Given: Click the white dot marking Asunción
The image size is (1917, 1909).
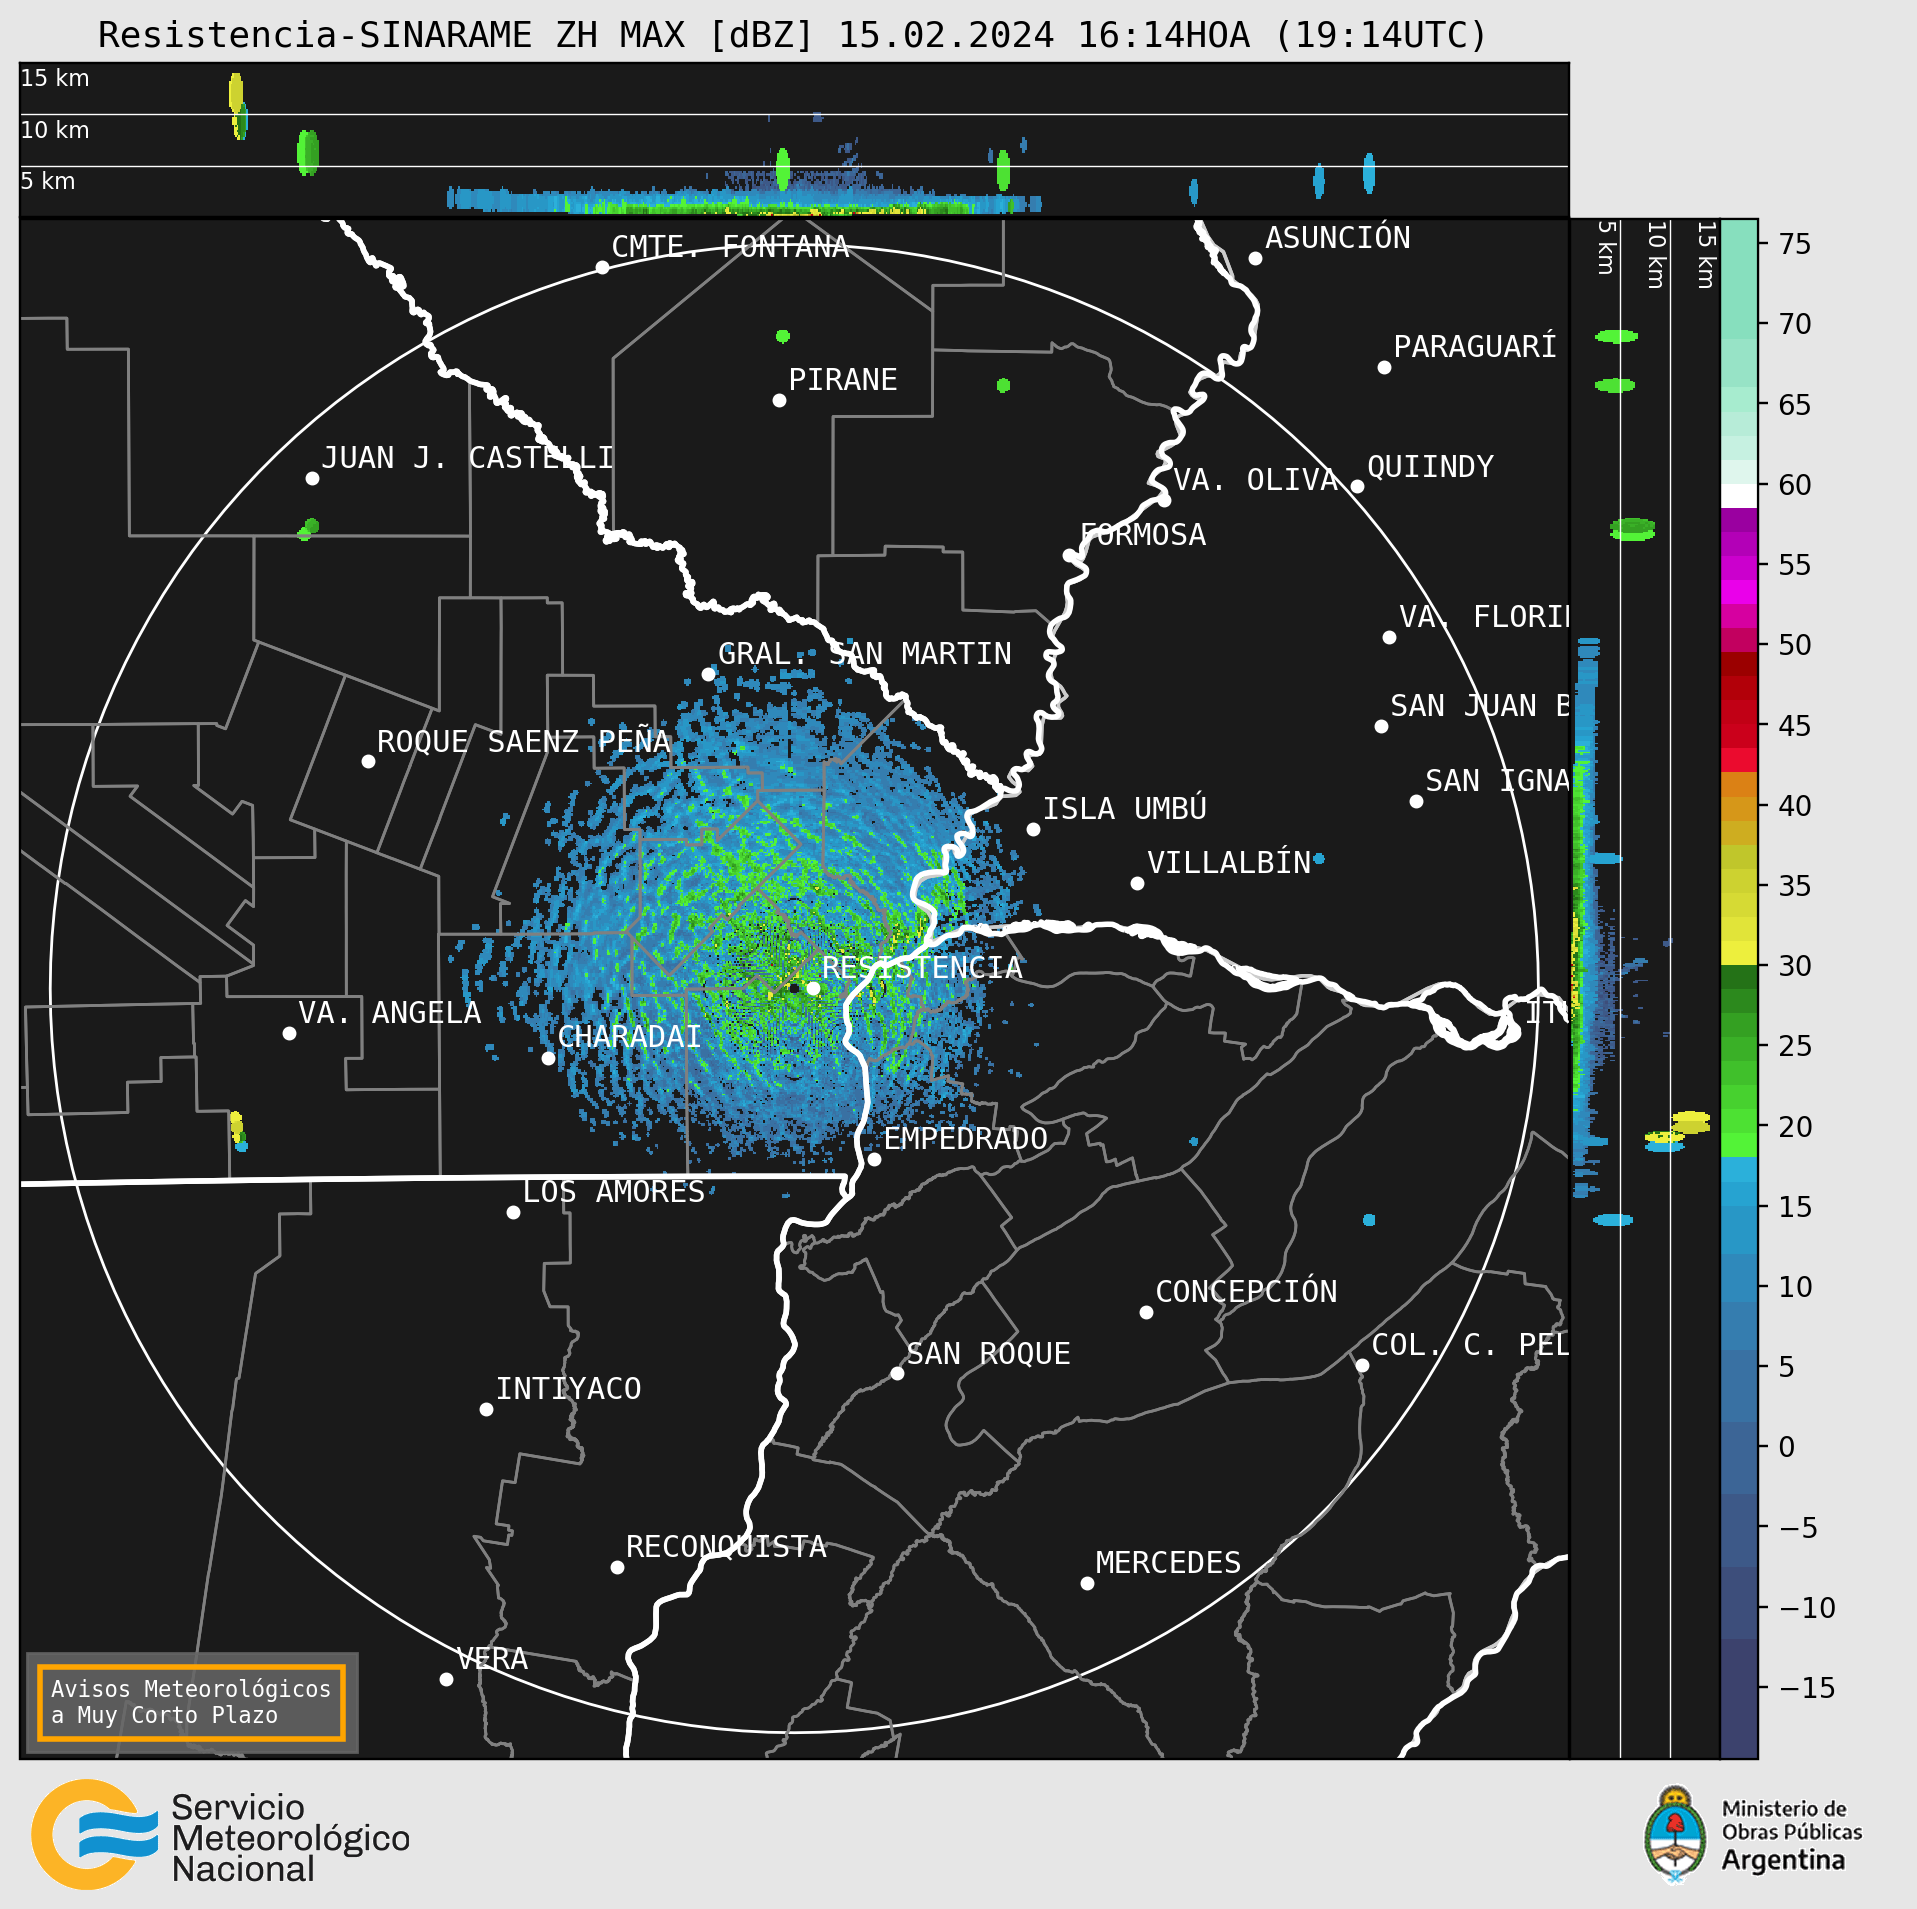Looking at the screenshot, I should [x=1255, y=258].
